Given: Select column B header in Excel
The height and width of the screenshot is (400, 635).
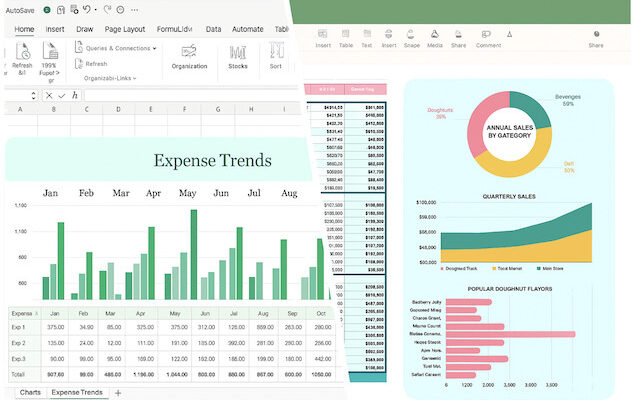Looking at the screenshot, I should point(53,109).
